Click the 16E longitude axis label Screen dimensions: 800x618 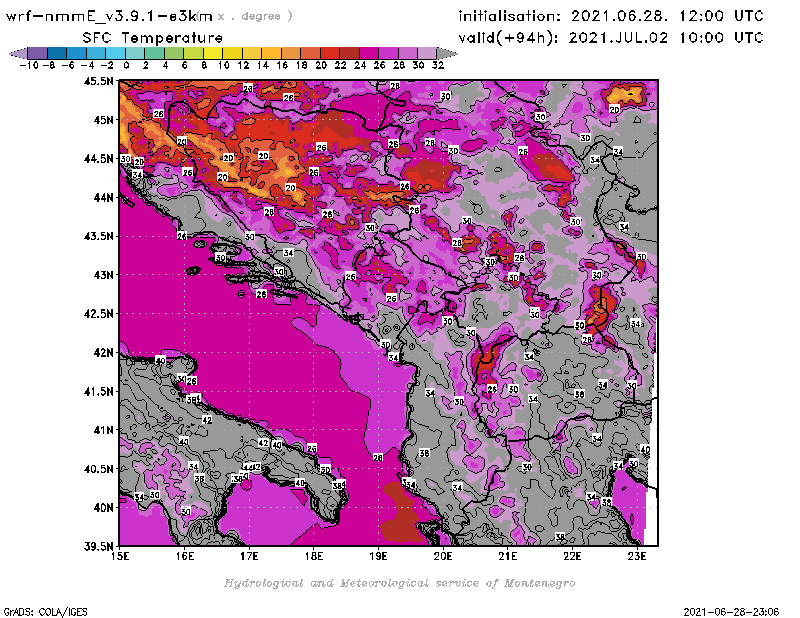pos(185,556)
